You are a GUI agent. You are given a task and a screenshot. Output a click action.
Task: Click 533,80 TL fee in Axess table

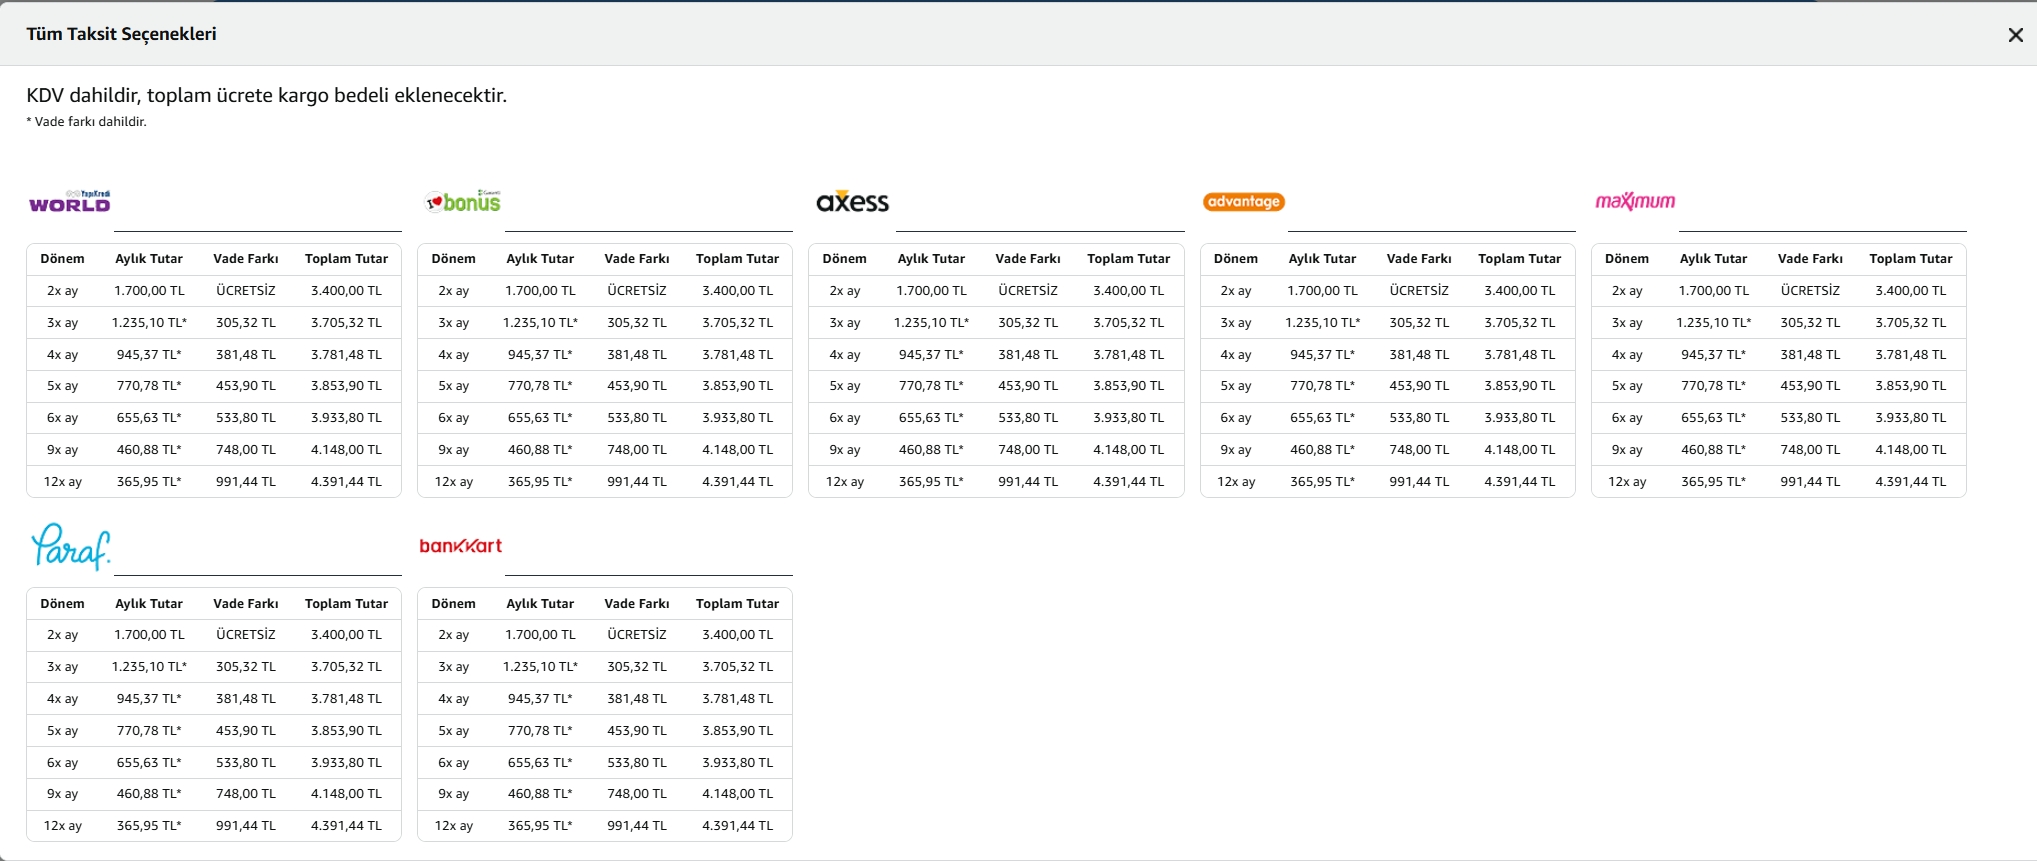point(1028,418)
